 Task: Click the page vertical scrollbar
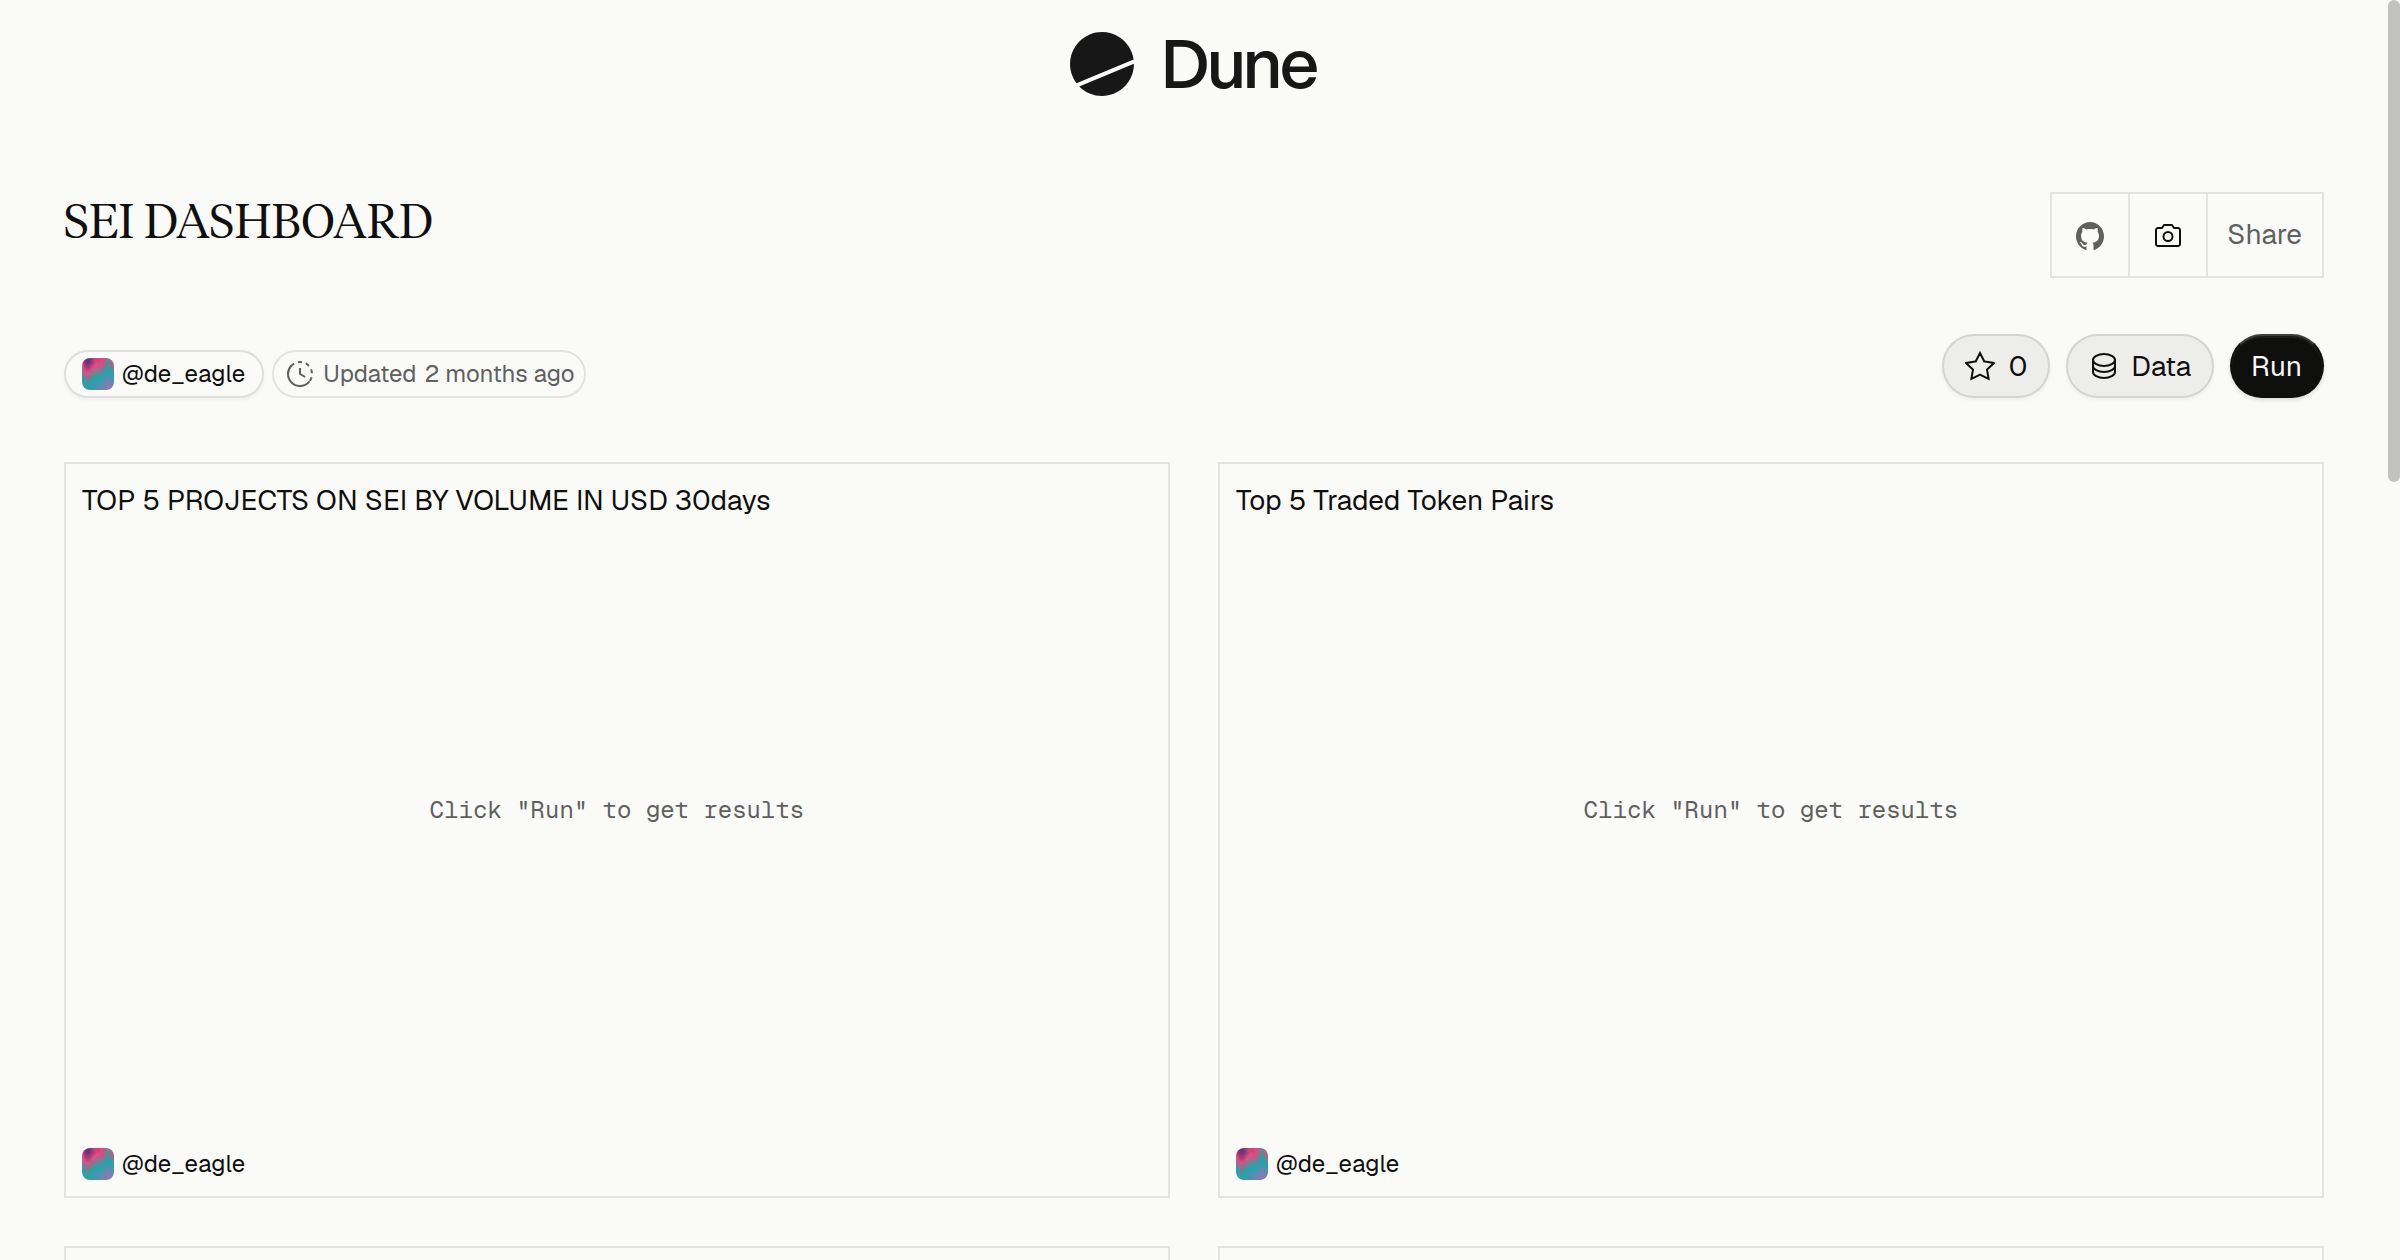pyautogui.click(x=2392, y=240)
